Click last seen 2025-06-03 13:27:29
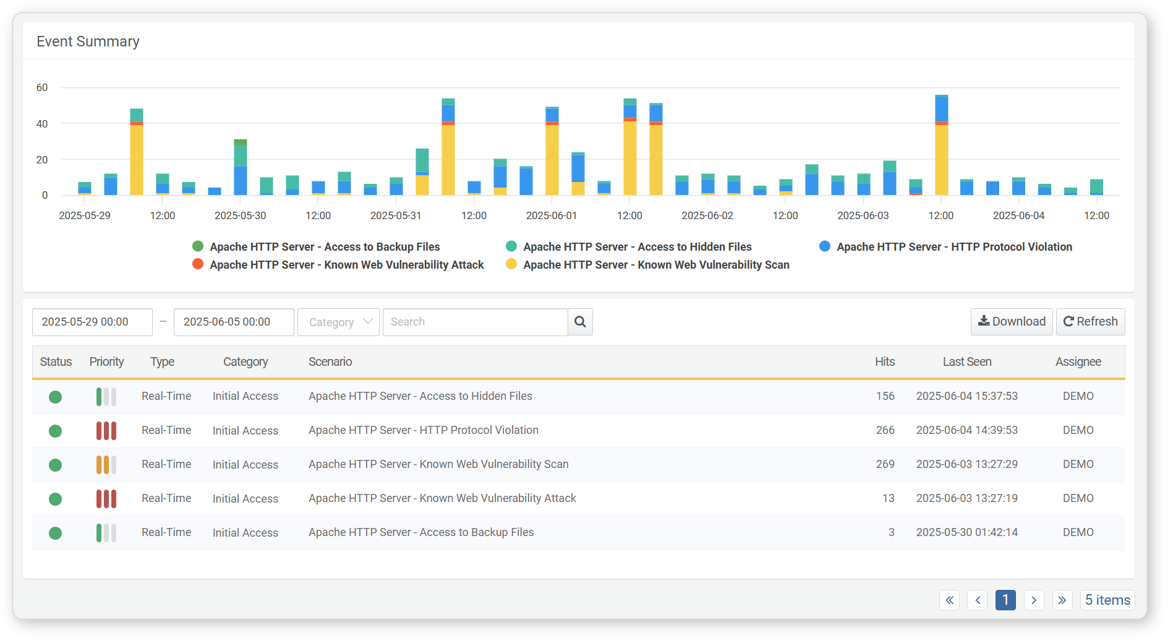This screenshot has width=1168, height=640. coord(967,464)
